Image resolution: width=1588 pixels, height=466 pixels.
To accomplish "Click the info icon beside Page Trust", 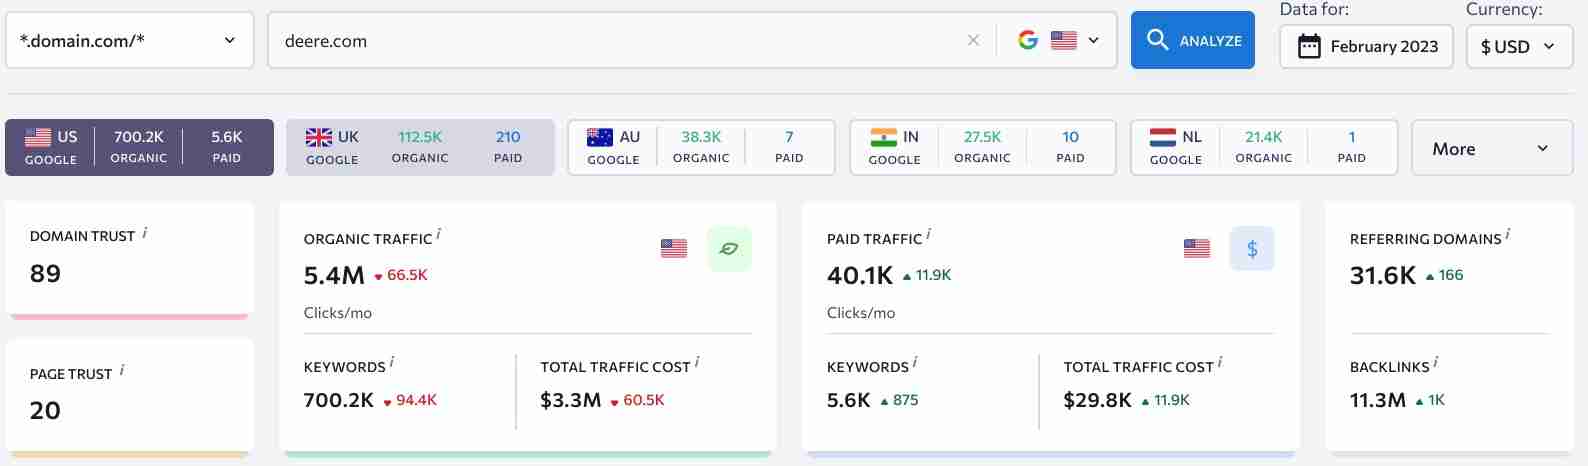I will point(122,371).
